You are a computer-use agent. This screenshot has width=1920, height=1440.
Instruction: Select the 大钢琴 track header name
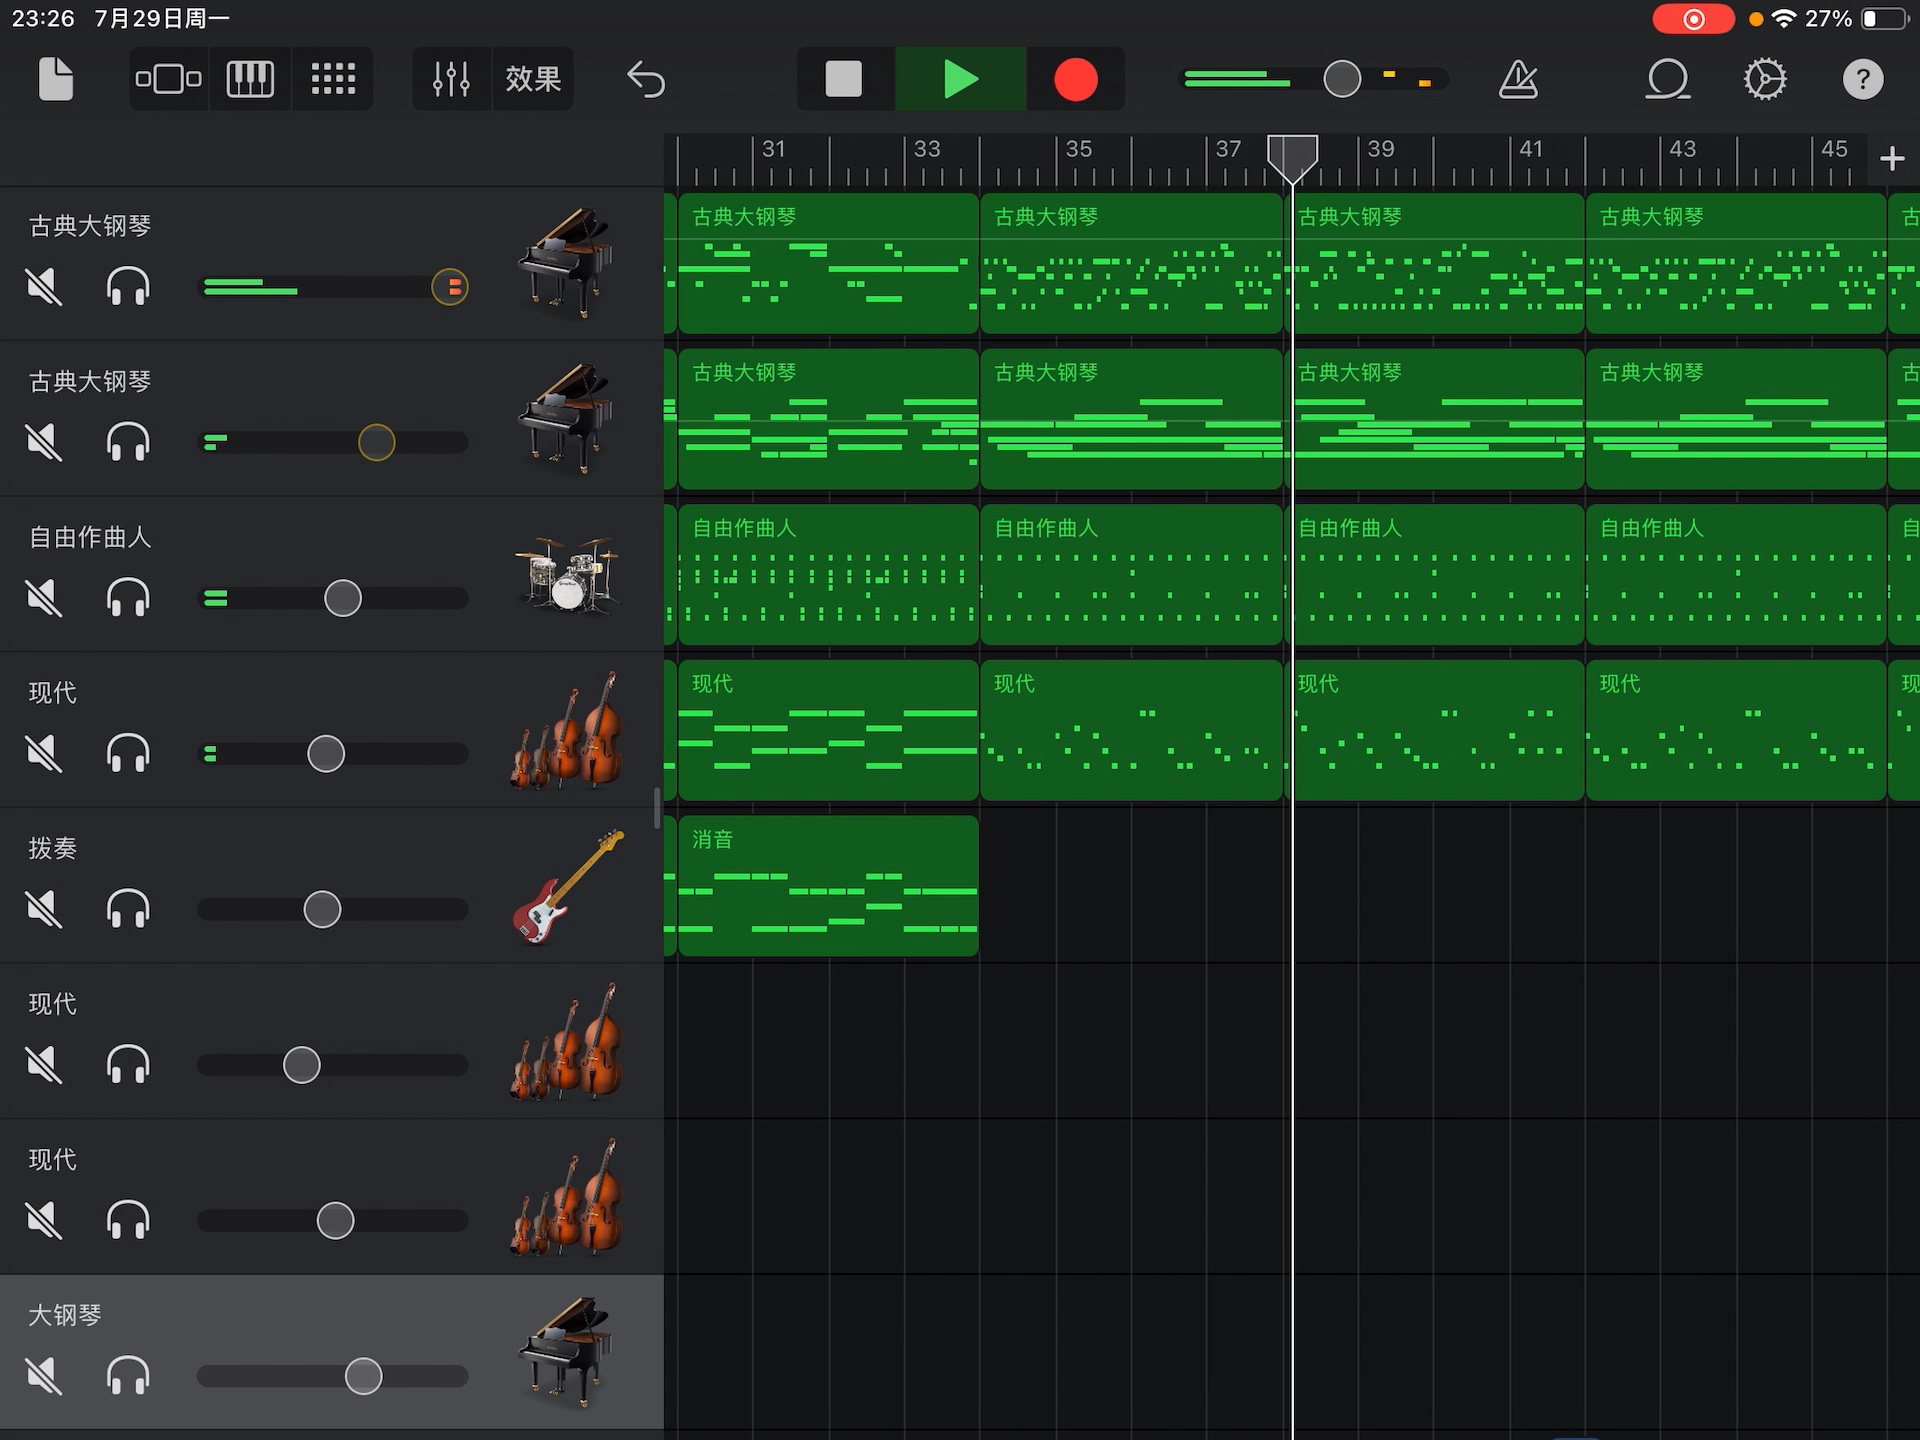pos(65,1315)
